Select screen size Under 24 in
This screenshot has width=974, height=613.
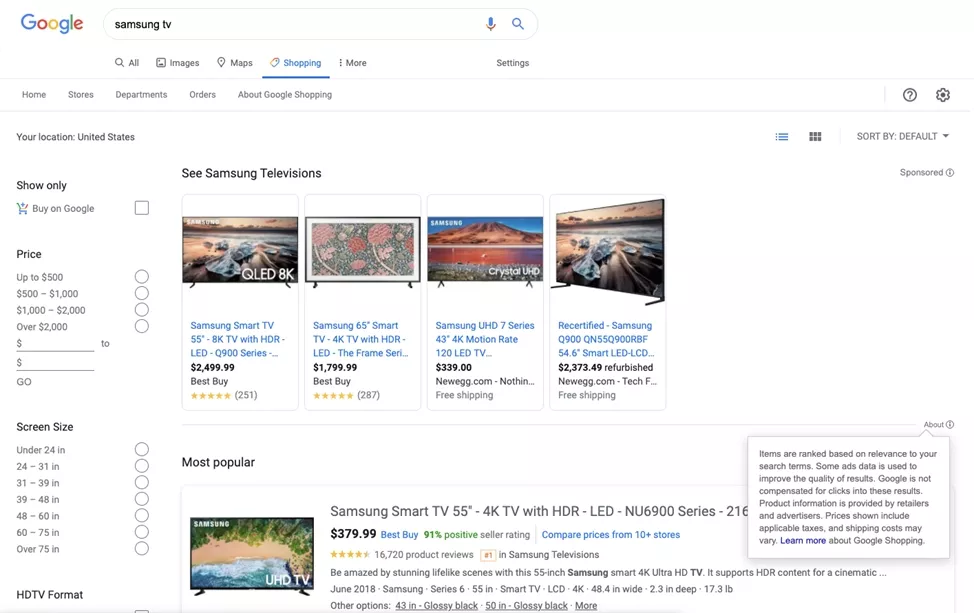click(x=142, y=450)
